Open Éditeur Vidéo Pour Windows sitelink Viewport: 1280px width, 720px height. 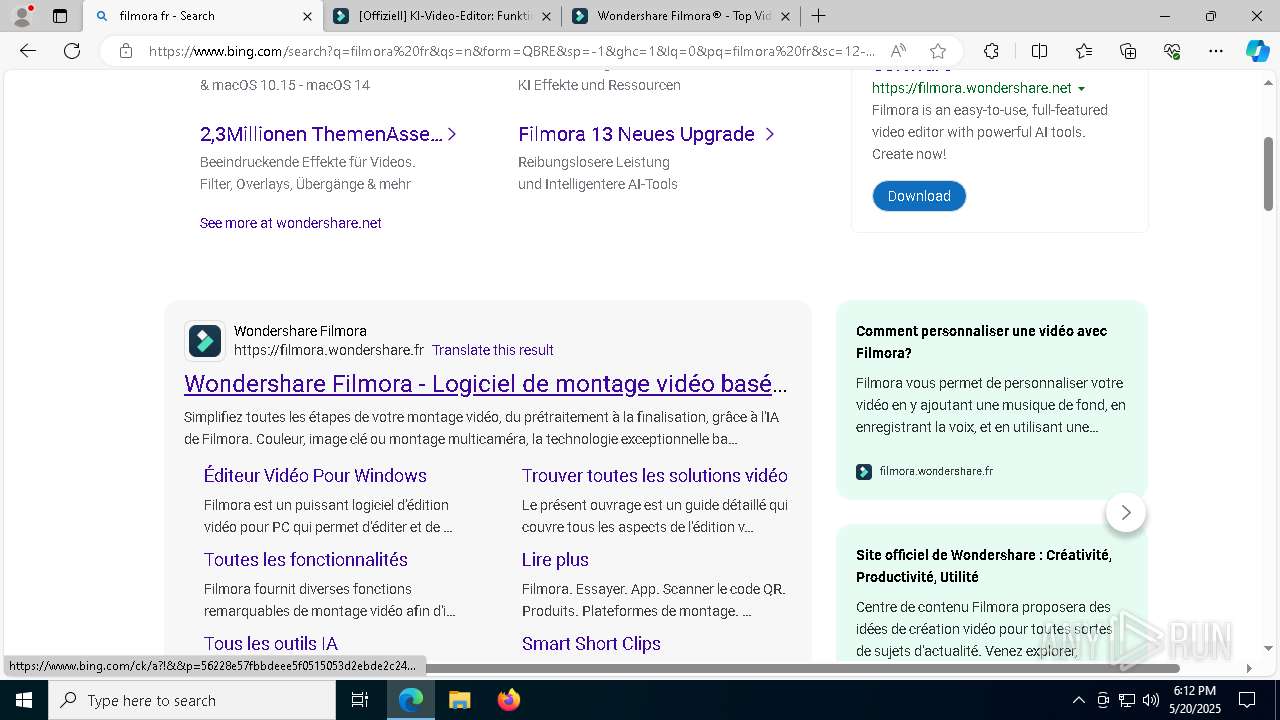(x=315, y=475)
